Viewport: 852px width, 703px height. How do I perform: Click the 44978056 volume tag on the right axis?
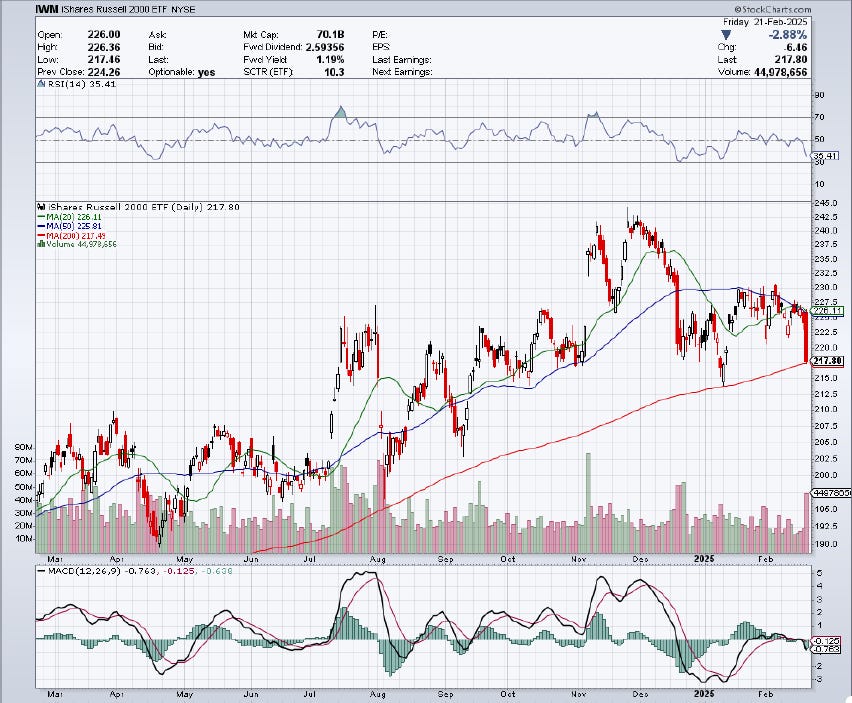tap(831, 493)
